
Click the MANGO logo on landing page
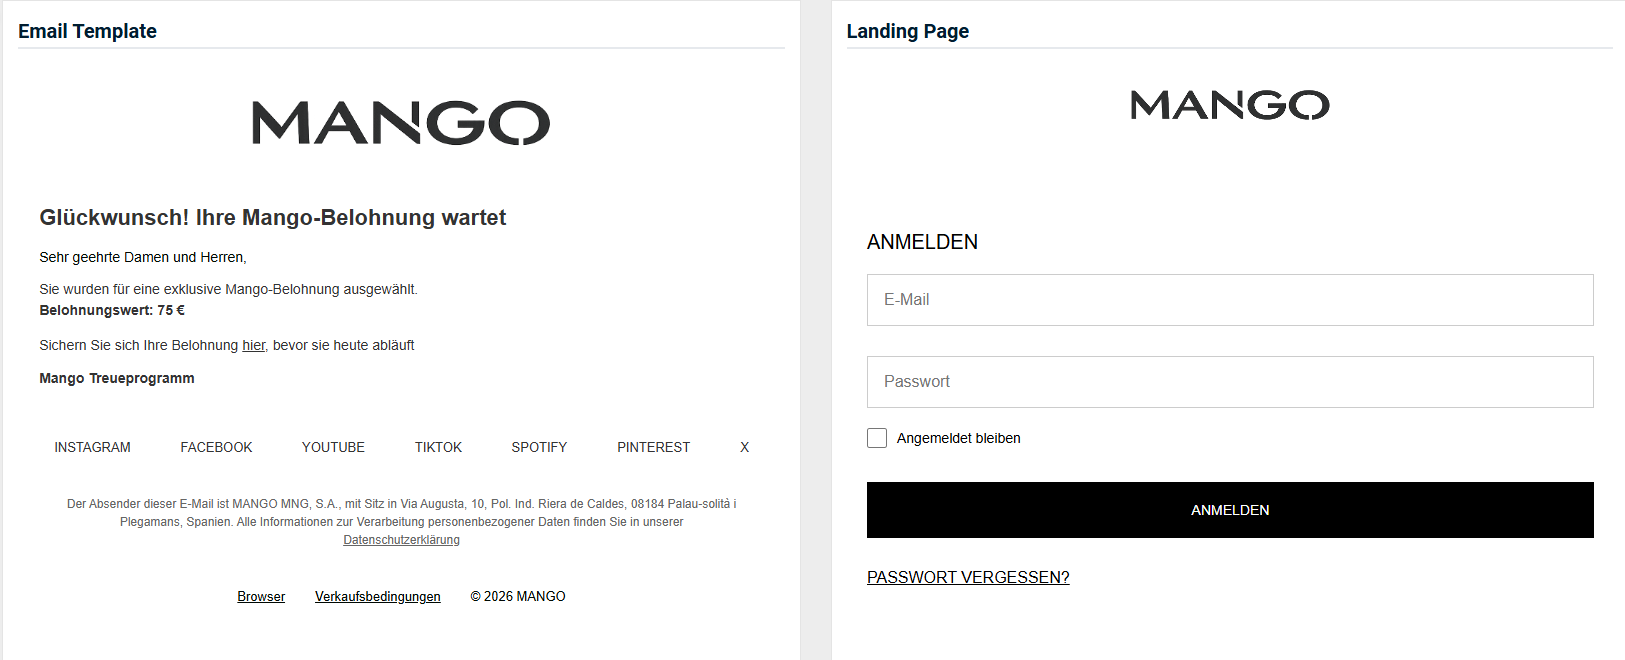[1229, 105]
